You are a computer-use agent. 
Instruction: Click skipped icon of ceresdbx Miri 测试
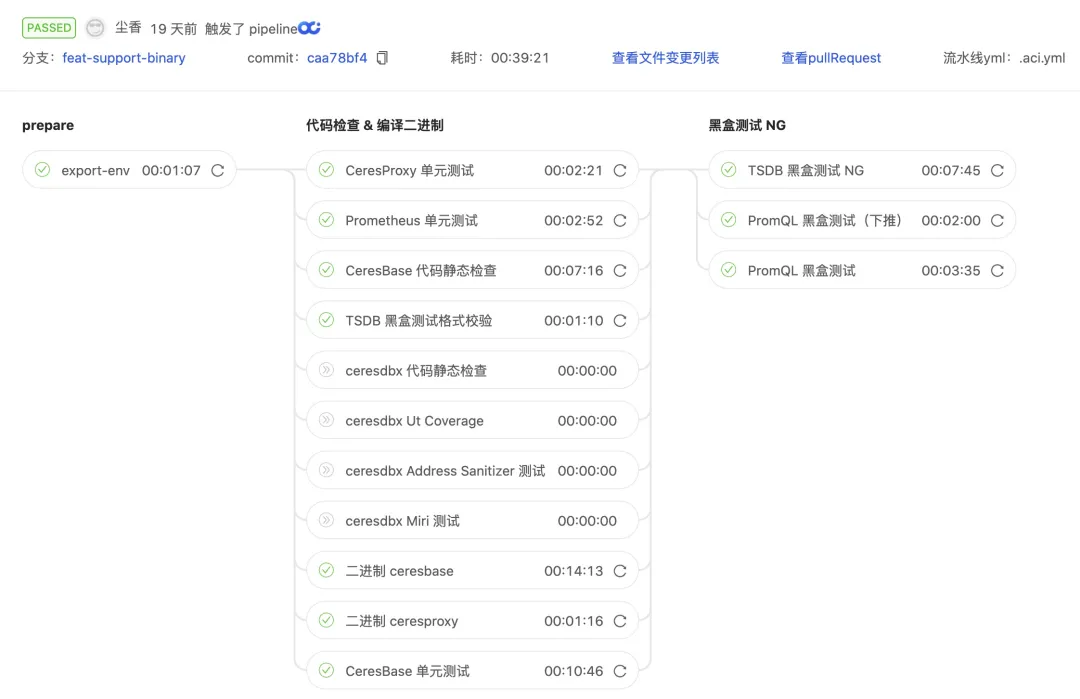click(x=326, y=520)
